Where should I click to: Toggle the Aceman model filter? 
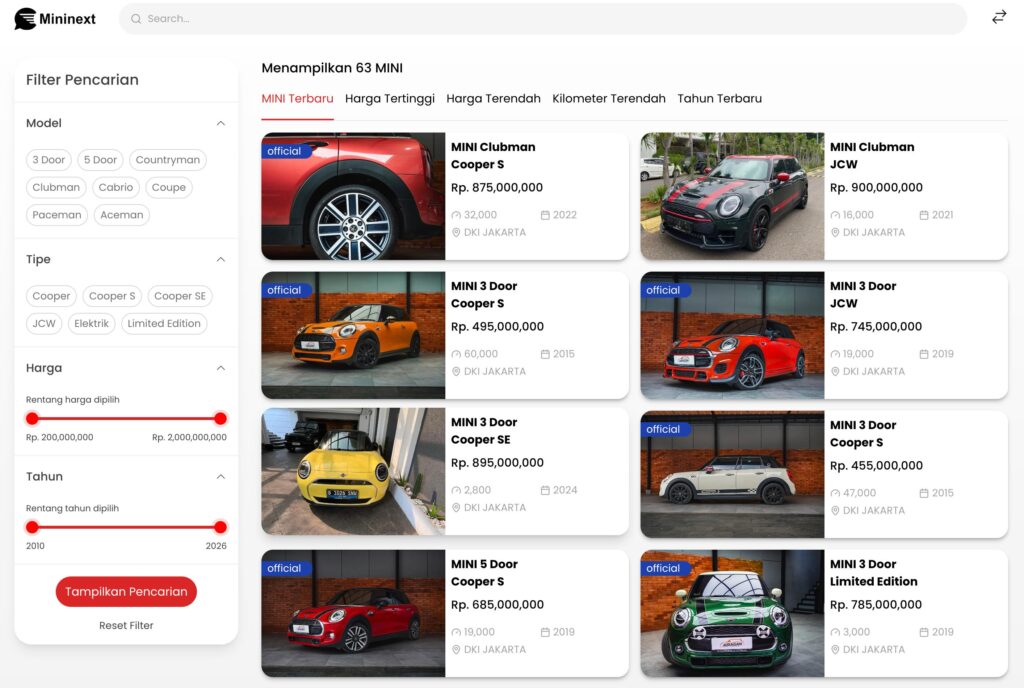click(121, 215)
